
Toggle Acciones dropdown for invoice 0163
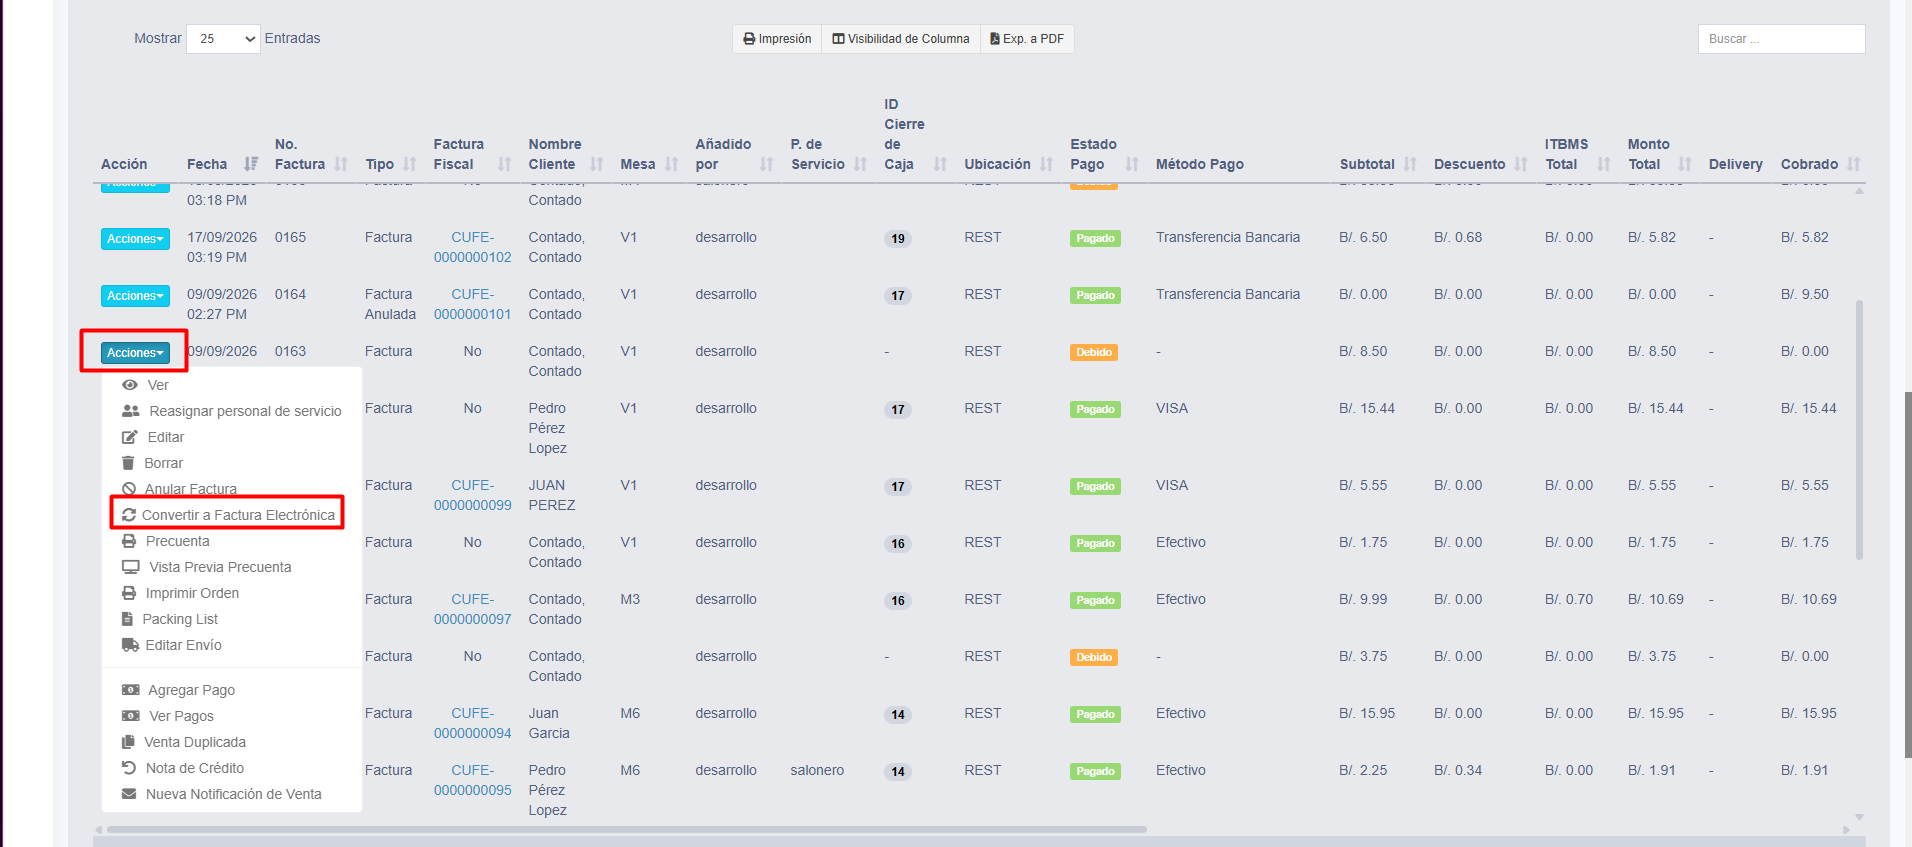pyautogui.click(x=135, y=353)
